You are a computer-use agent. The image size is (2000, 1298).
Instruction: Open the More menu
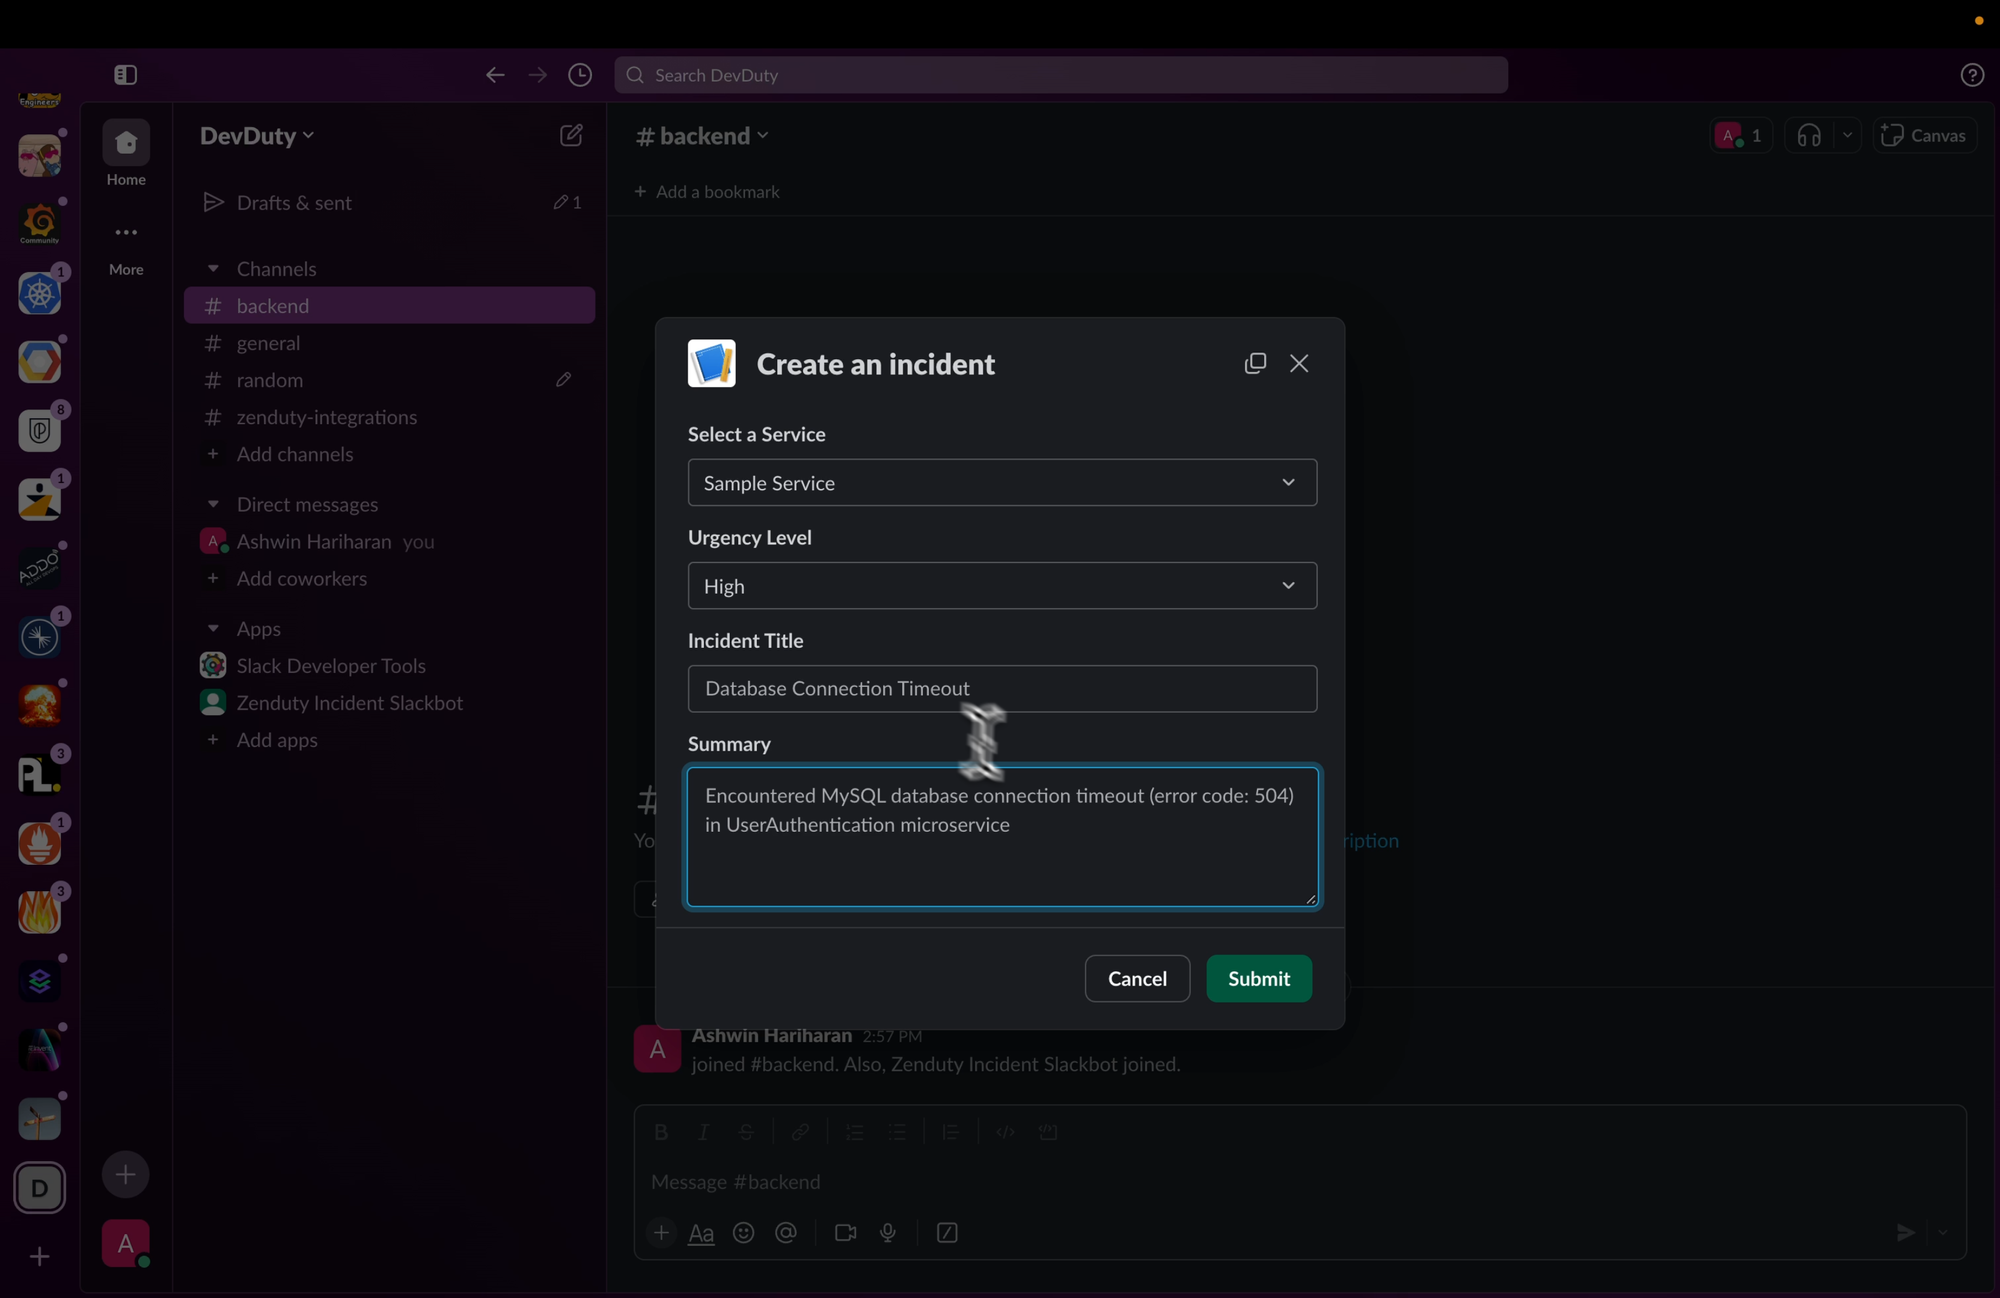126,248
